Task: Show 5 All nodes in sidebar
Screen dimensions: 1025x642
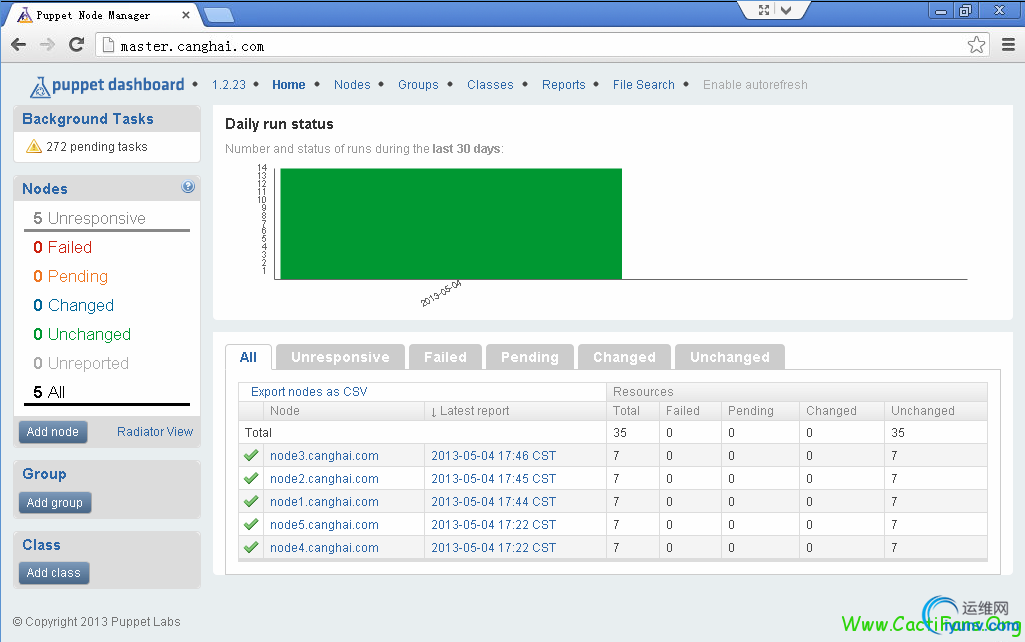Action: [49, 392]
